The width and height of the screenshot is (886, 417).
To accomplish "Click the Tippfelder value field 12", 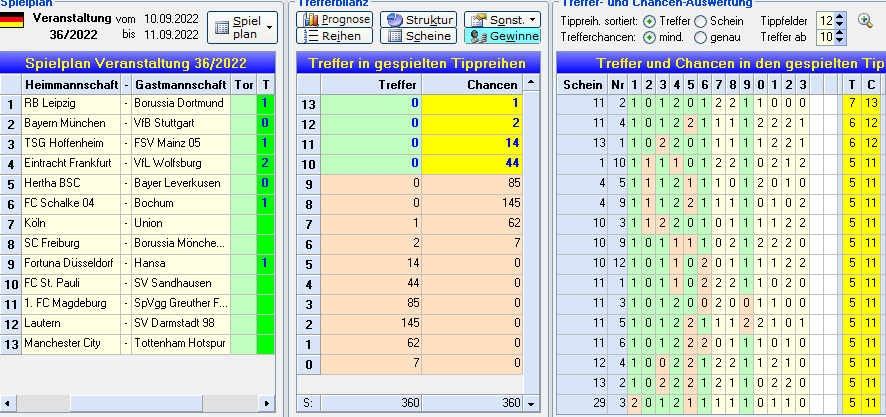I will click(x=826, y=21).
